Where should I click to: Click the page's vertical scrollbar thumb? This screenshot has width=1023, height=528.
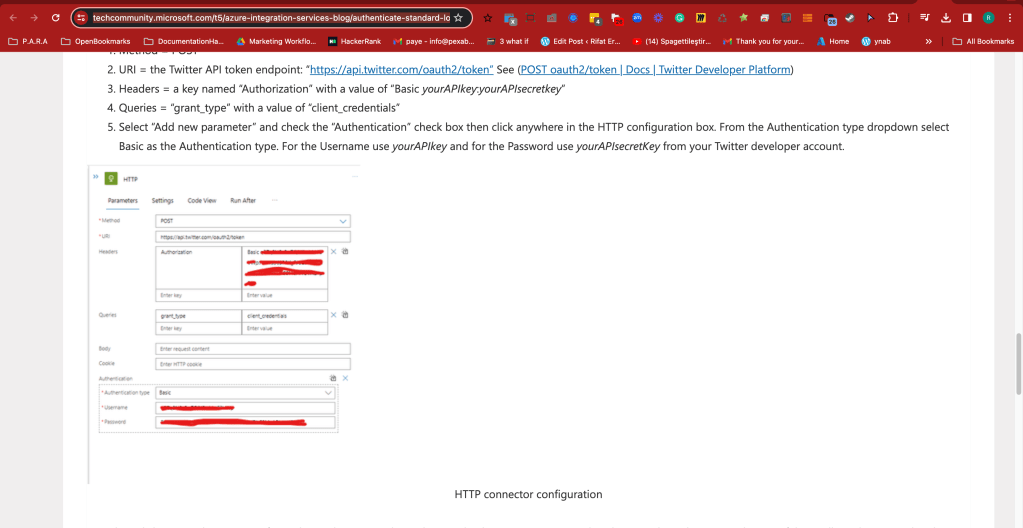1018,363
